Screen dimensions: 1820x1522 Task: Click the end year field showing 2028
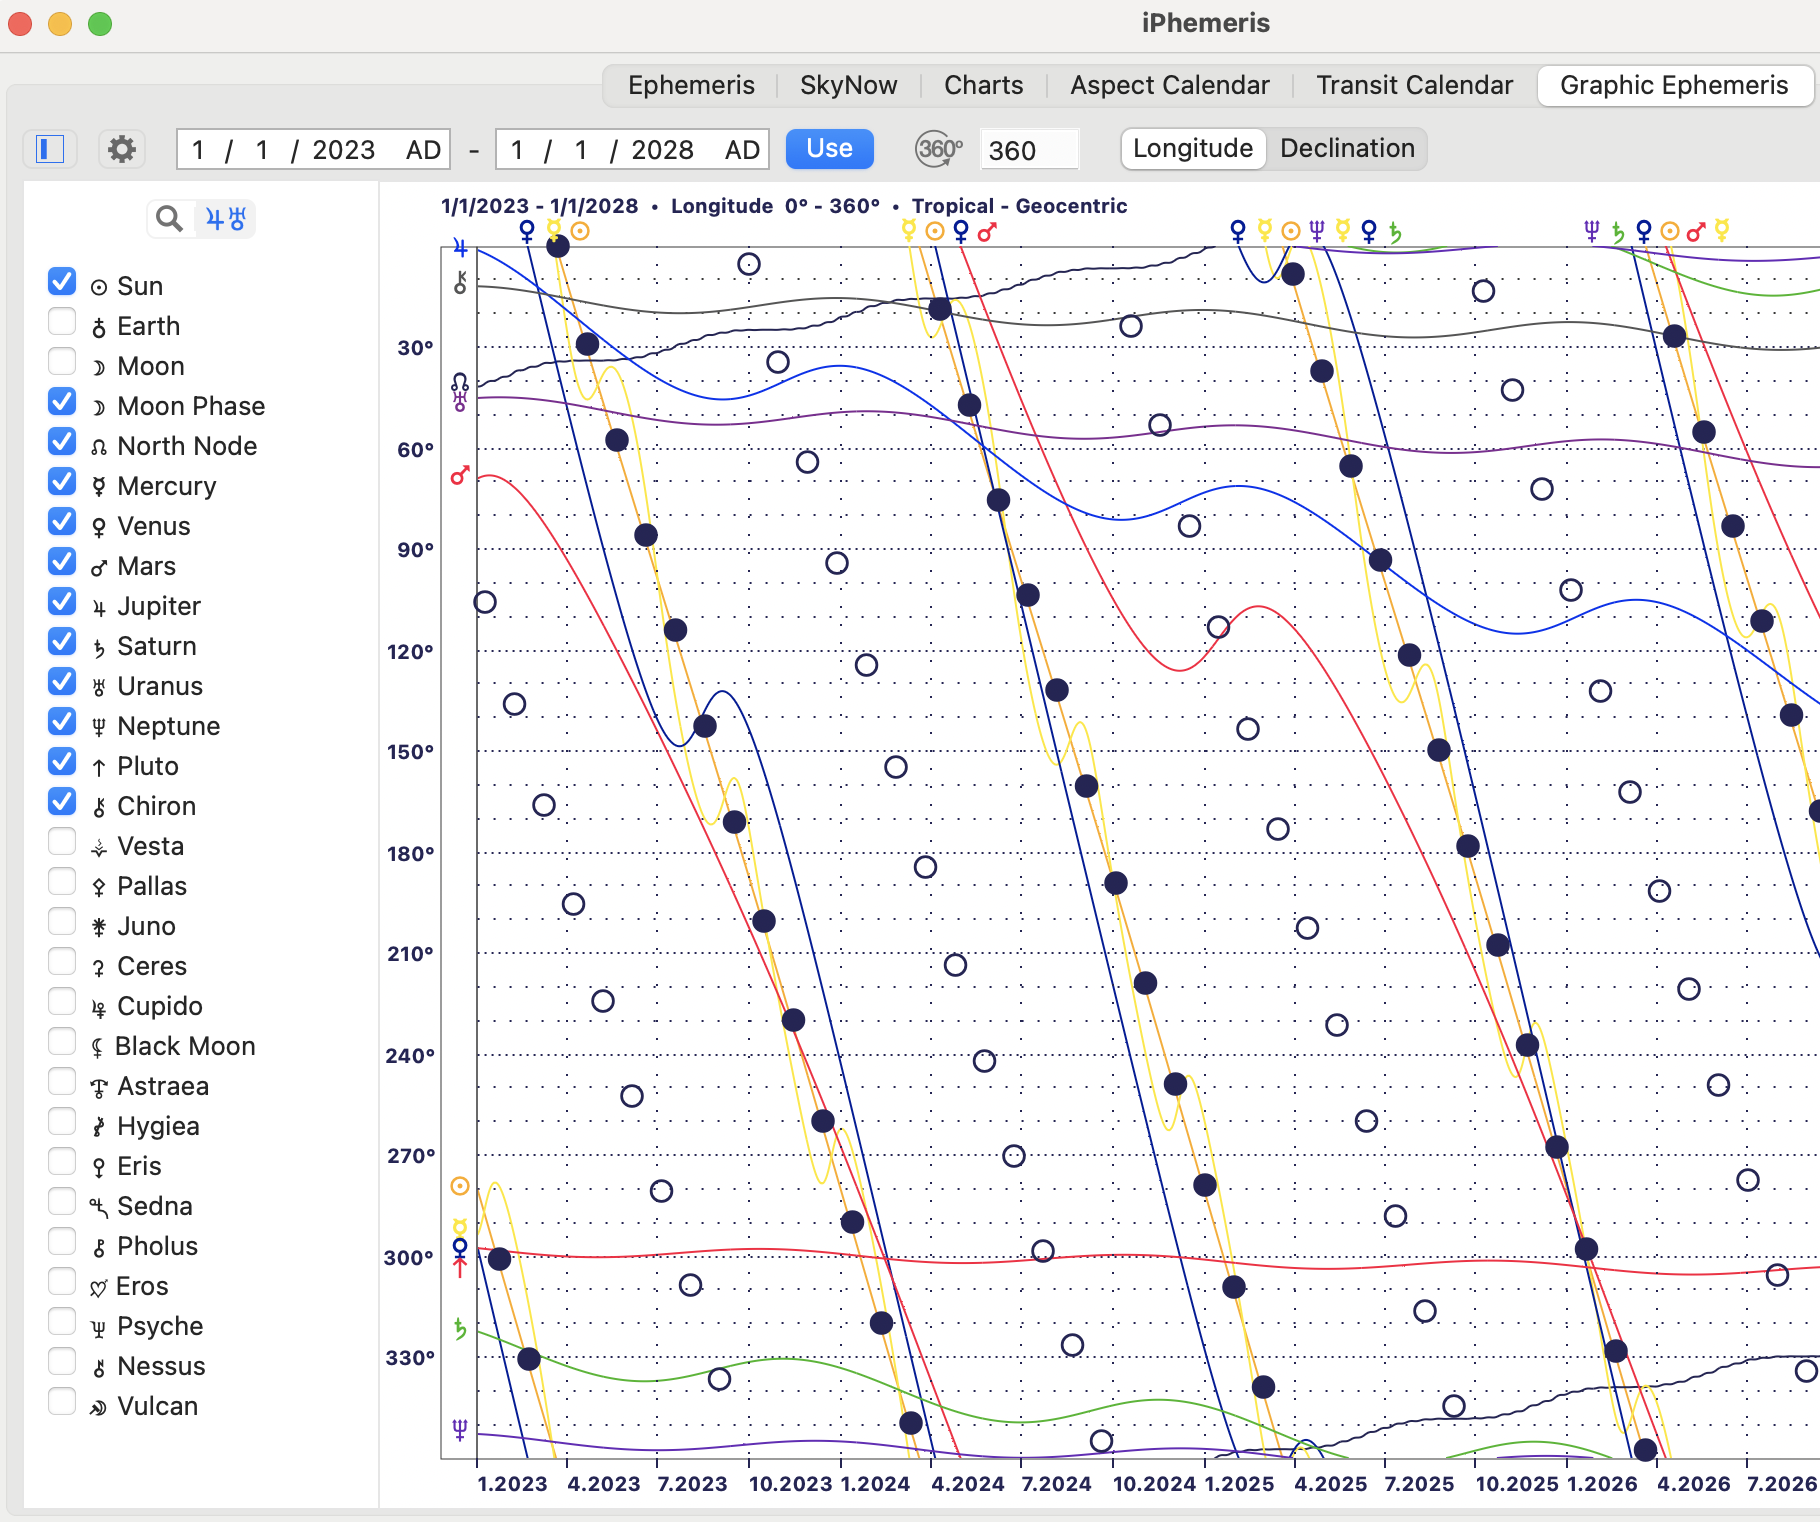(x=664, y=149)
